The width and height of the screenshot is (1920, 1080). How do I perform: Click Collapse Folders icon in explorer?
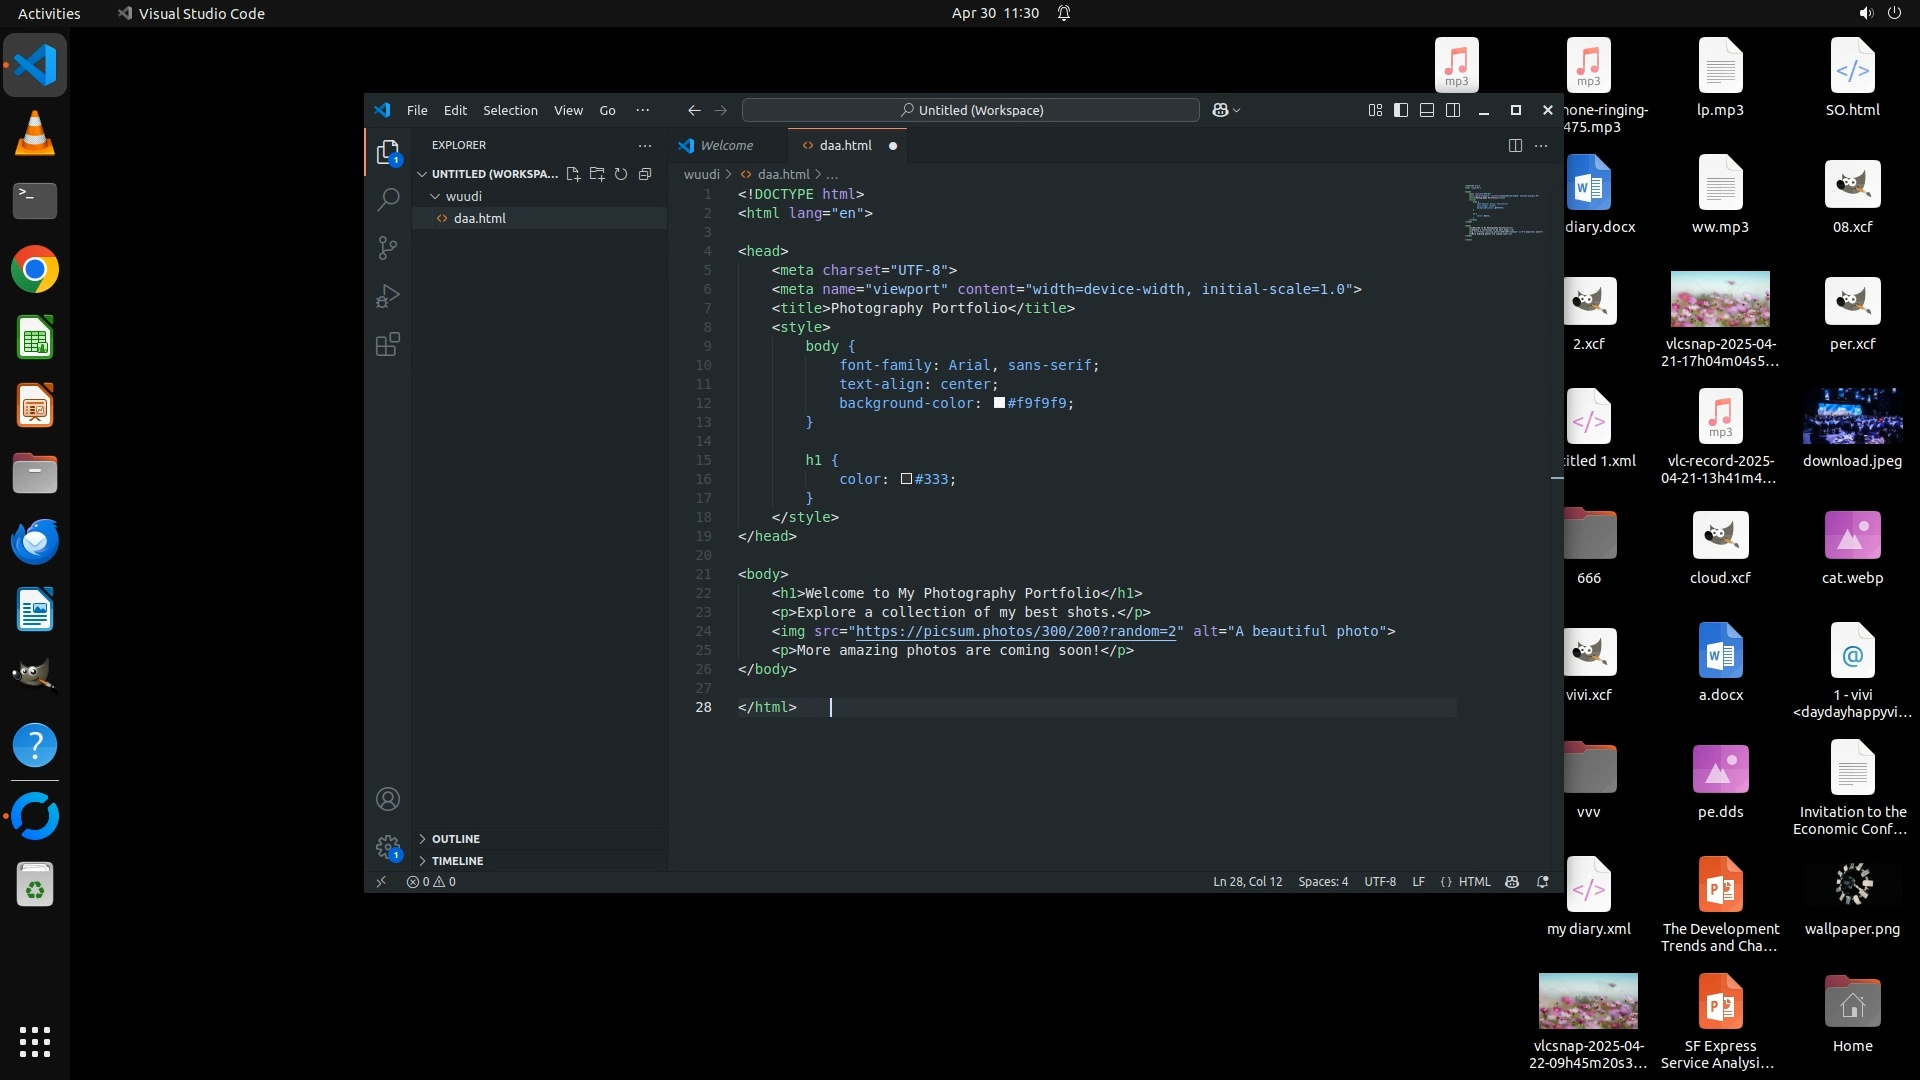coord(645,174)
